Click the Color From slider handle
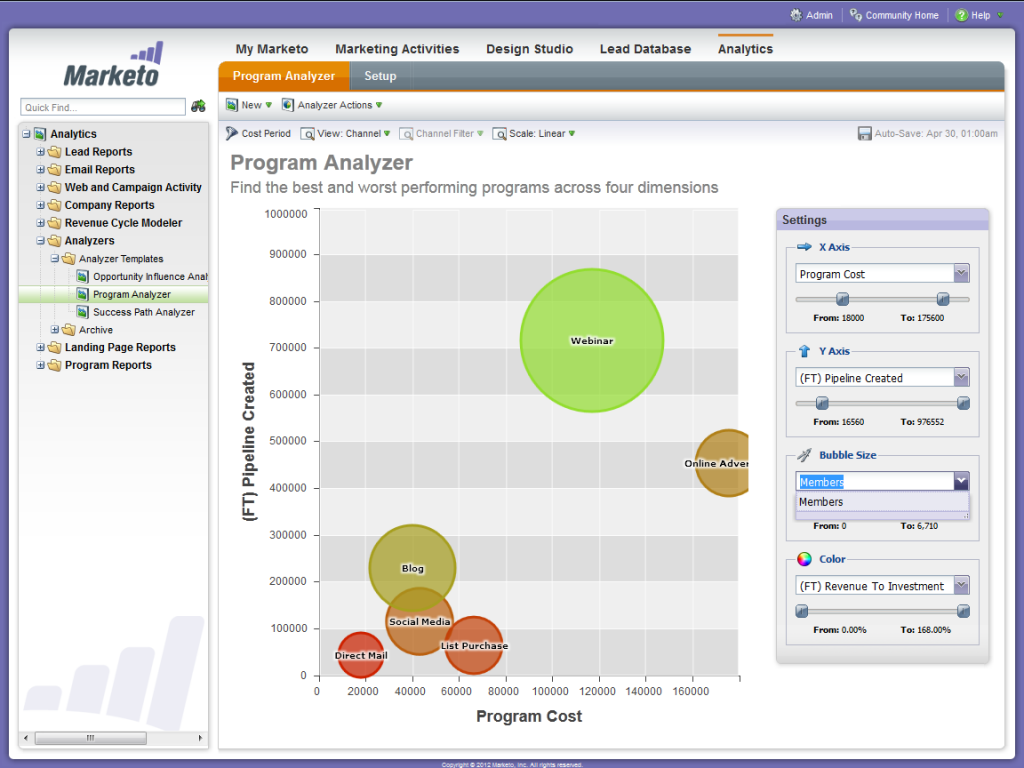 [802, 611]
